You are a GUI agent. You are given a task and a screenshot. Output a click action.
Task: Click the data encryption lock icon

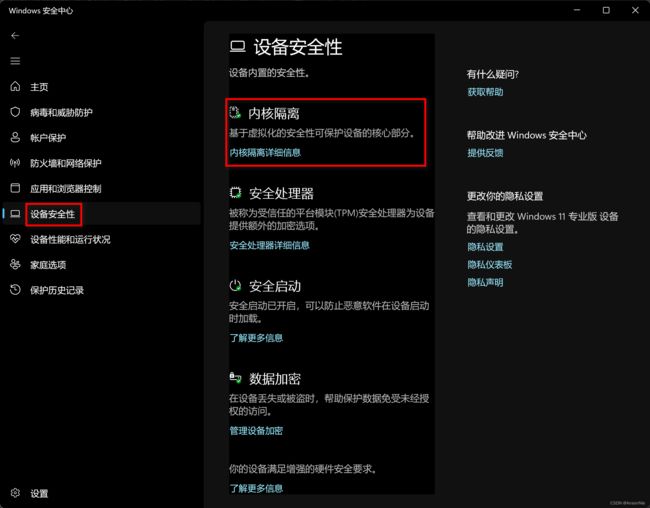click(235, 377)
